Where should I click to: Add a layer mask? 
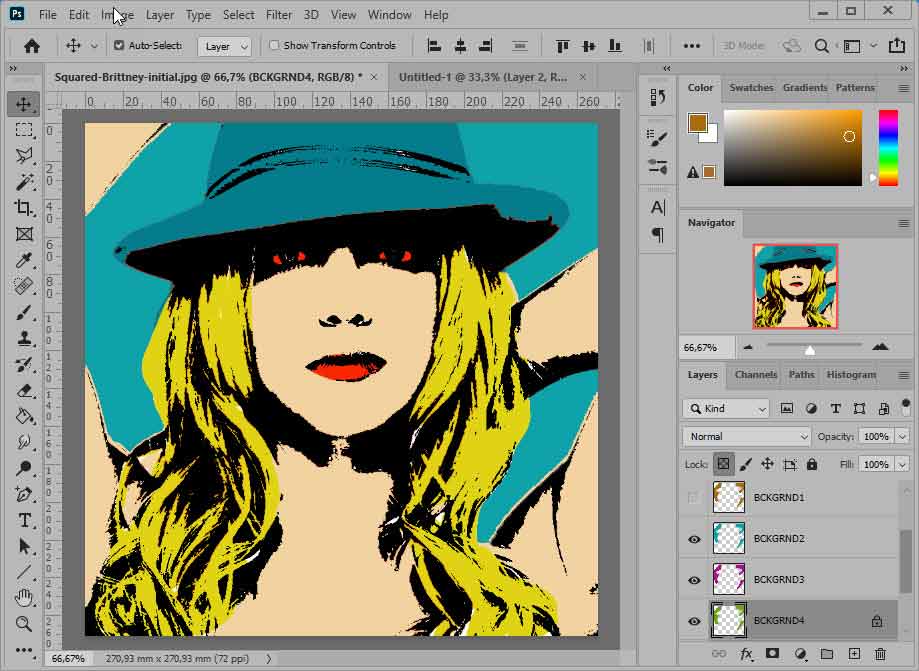(x=772, y=654)
